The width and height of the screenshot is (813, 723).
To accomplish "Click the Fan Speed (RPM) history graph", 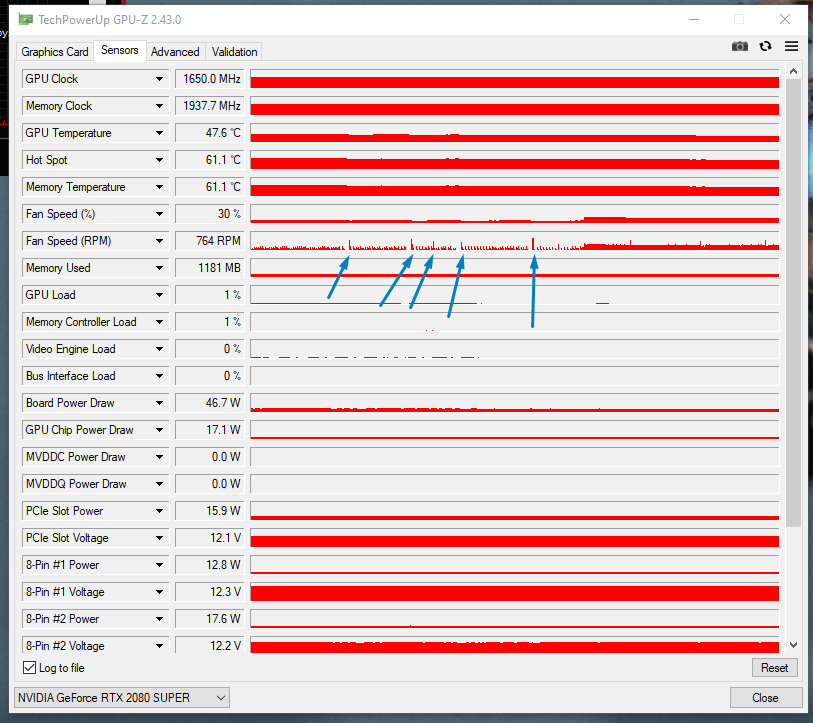I will pos(515,241).
